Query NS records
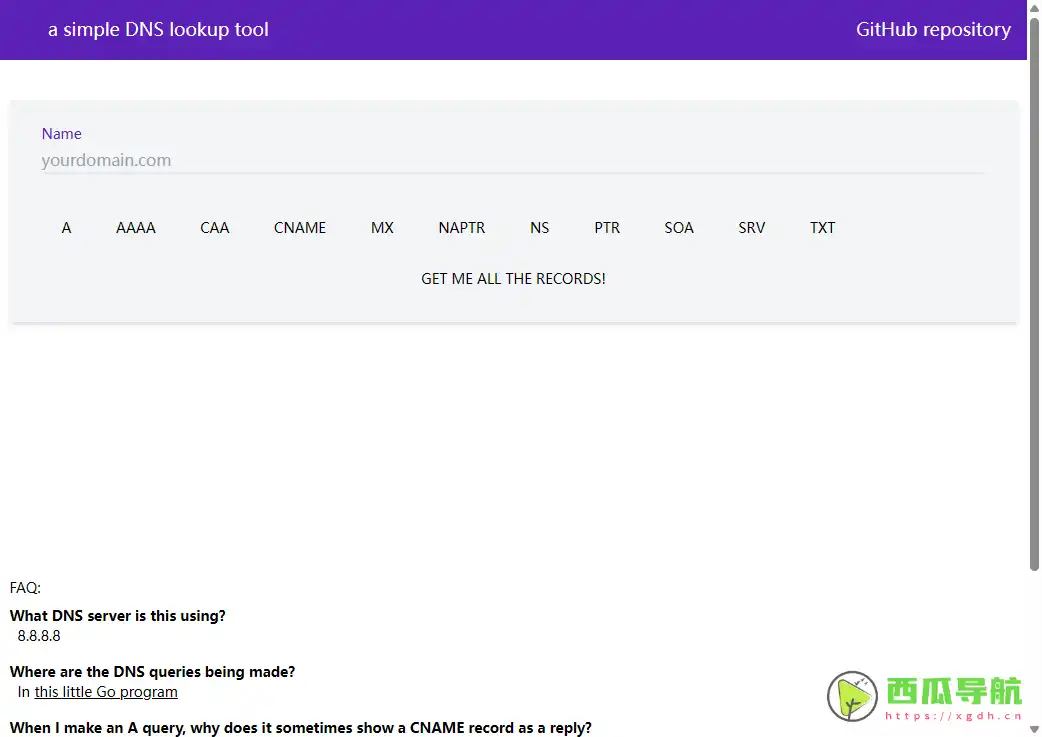The image size is (1042, 737). click(x=539, y=228)
